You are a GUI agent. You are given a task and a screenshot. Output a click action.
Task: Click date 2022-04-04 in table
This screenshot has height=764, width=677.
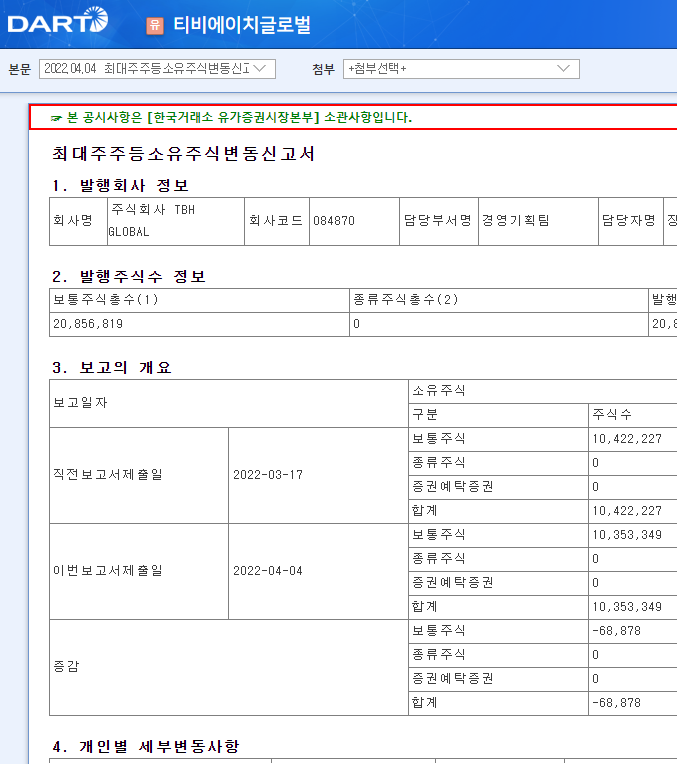(x=268, y=571)
